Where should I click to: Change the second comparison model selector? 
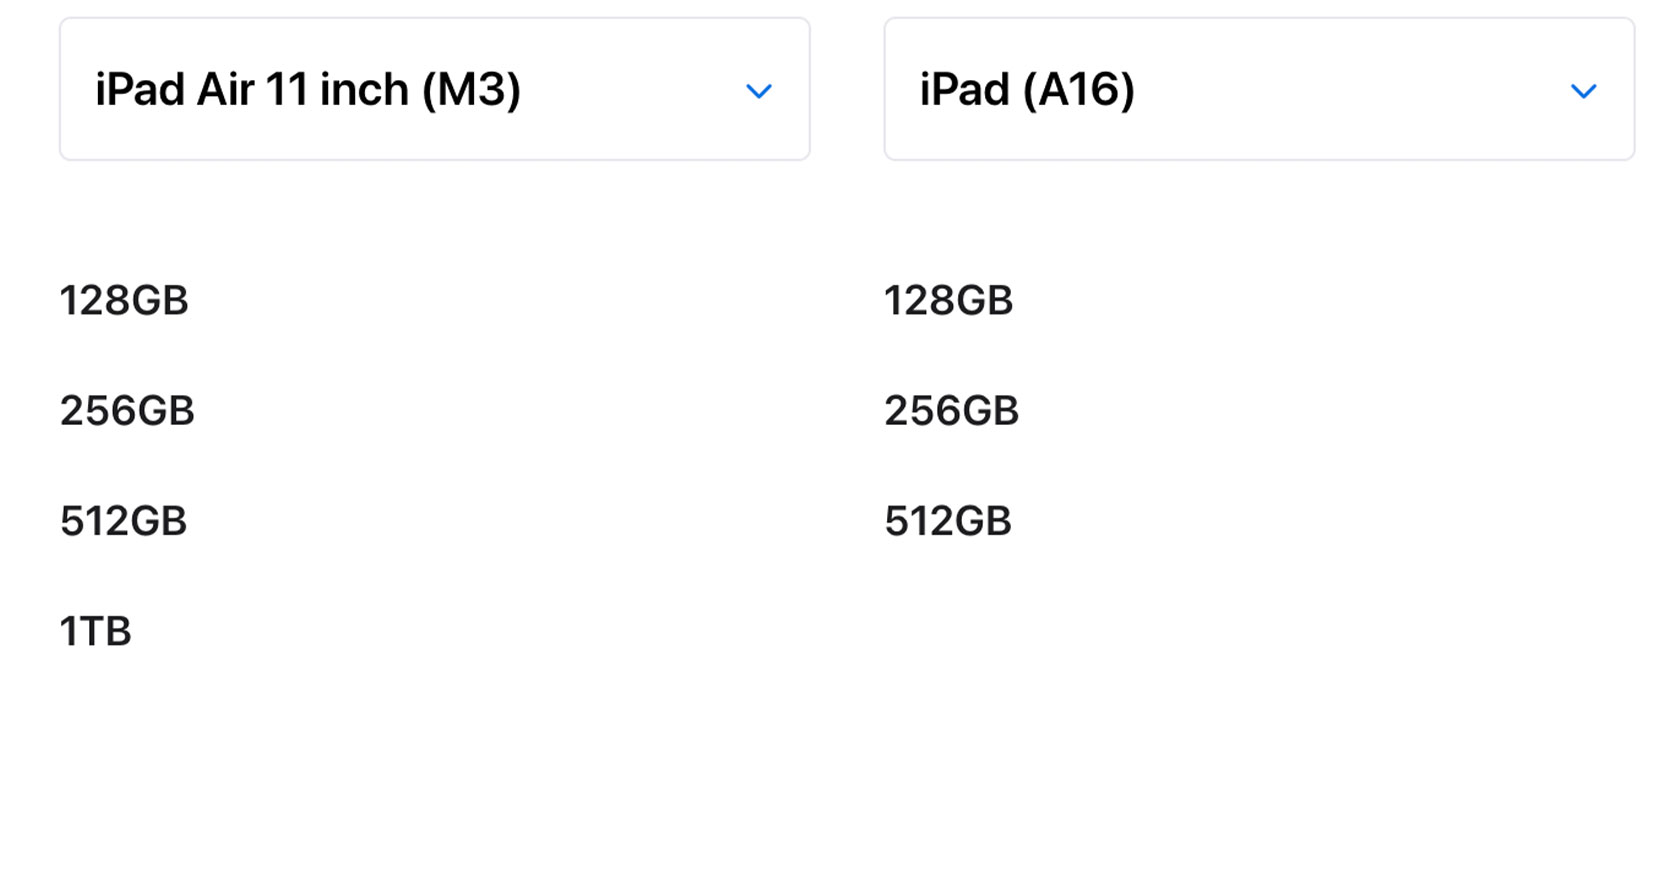pyautogui.click(x=1259, y=89)
